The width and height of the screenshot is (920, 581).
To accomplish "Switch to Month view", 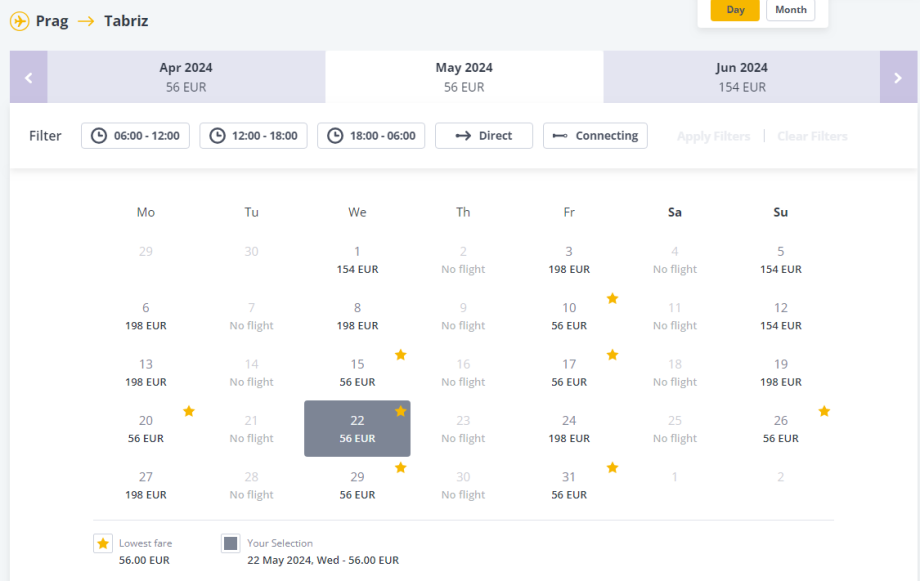I will coord(790,10).
